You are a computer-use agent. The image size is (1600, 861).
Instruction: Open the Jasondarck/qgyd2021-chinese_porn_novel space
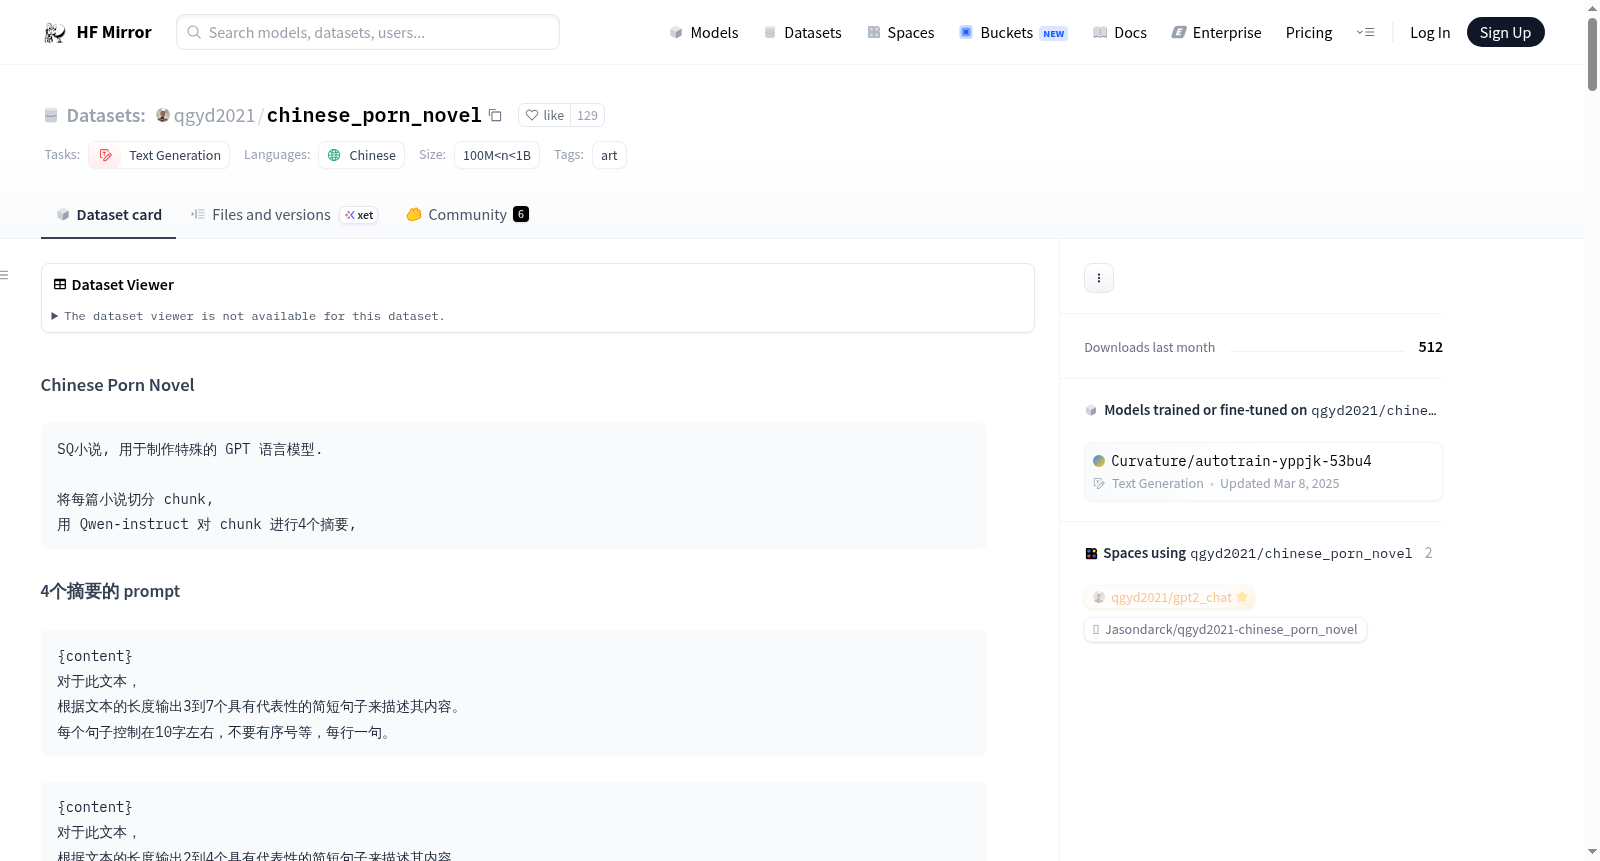pyautogui.click(x=1225, y=629)
